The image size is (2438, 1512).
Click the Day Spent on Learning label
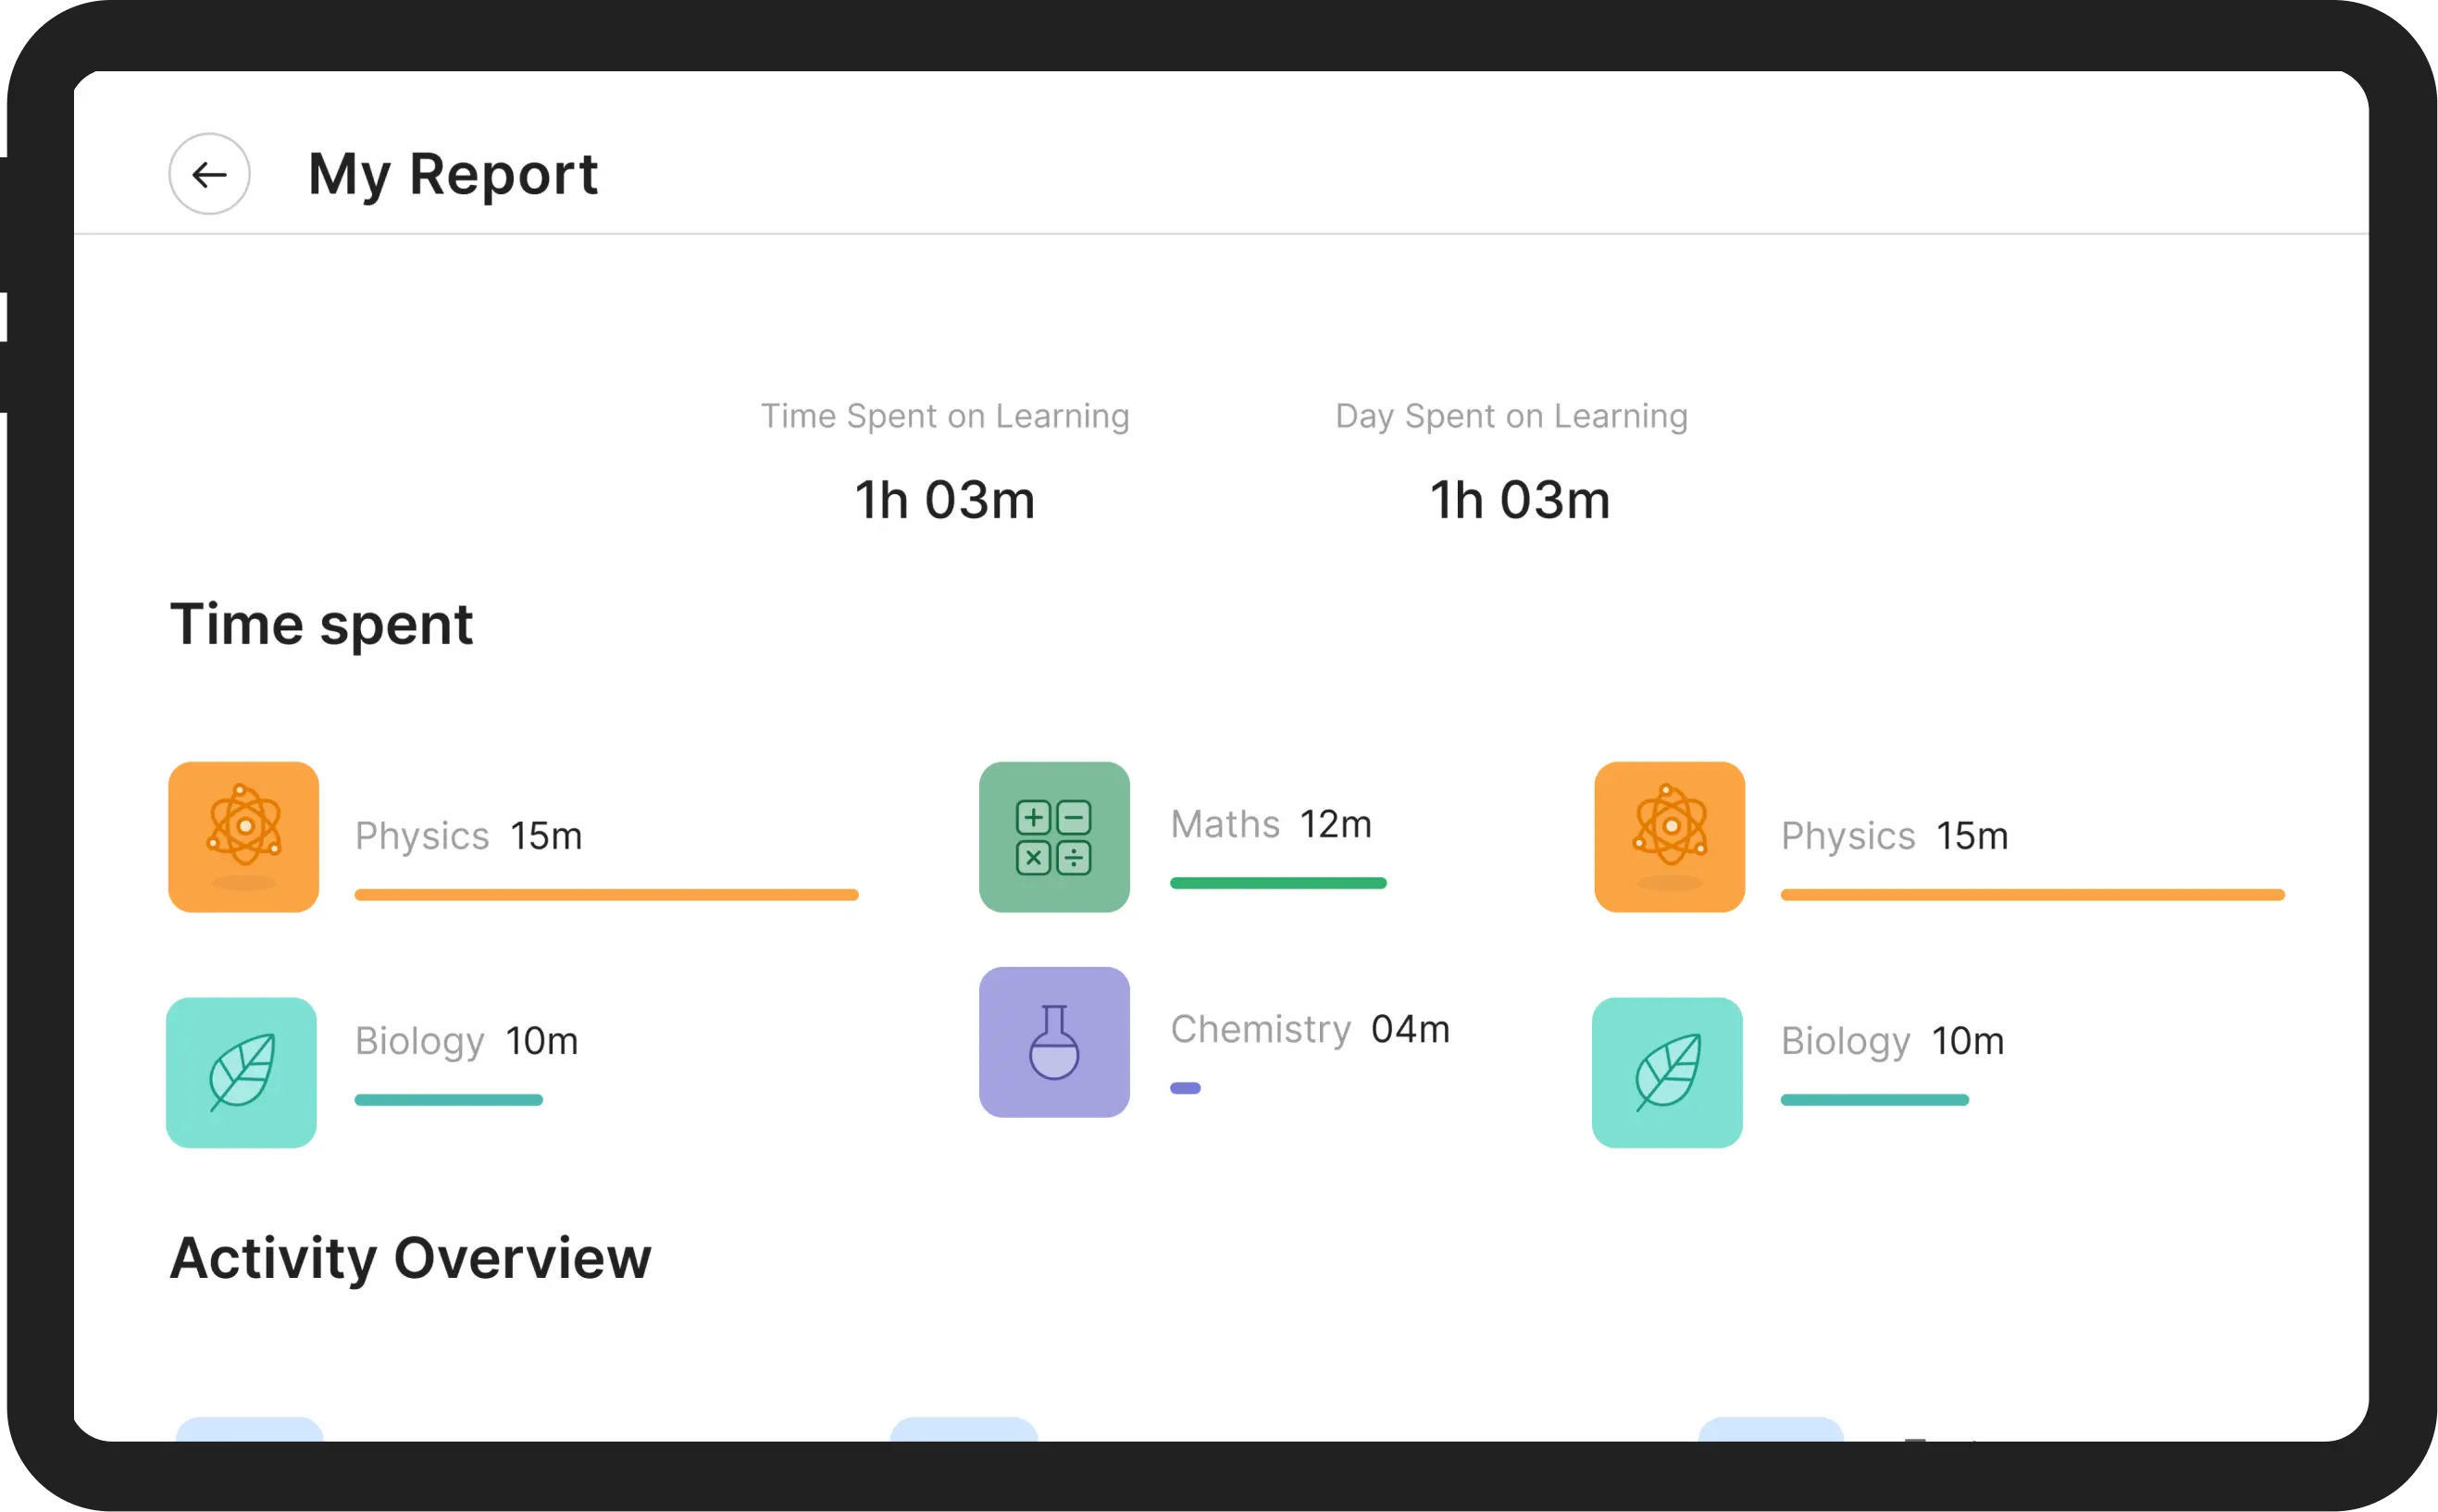pos(1511,416)
